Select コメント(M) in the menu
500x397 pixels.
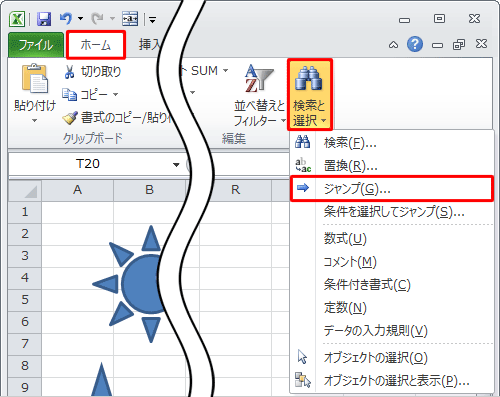[x=392, y=262]
